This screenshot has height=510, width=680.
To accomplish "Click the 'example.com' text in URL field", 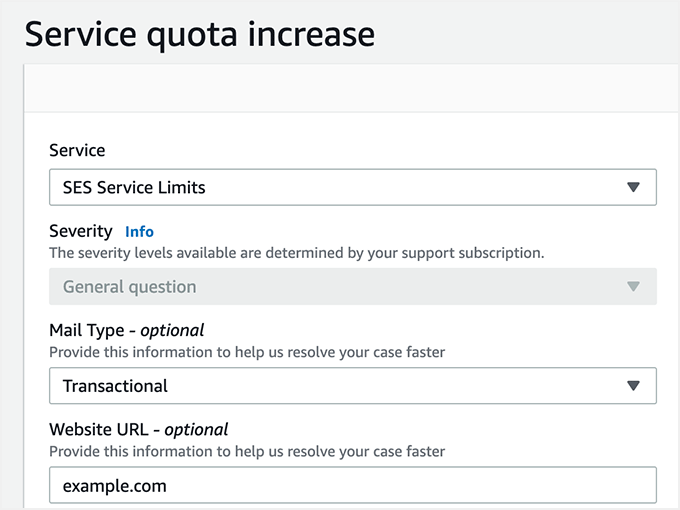I will 114,486.
